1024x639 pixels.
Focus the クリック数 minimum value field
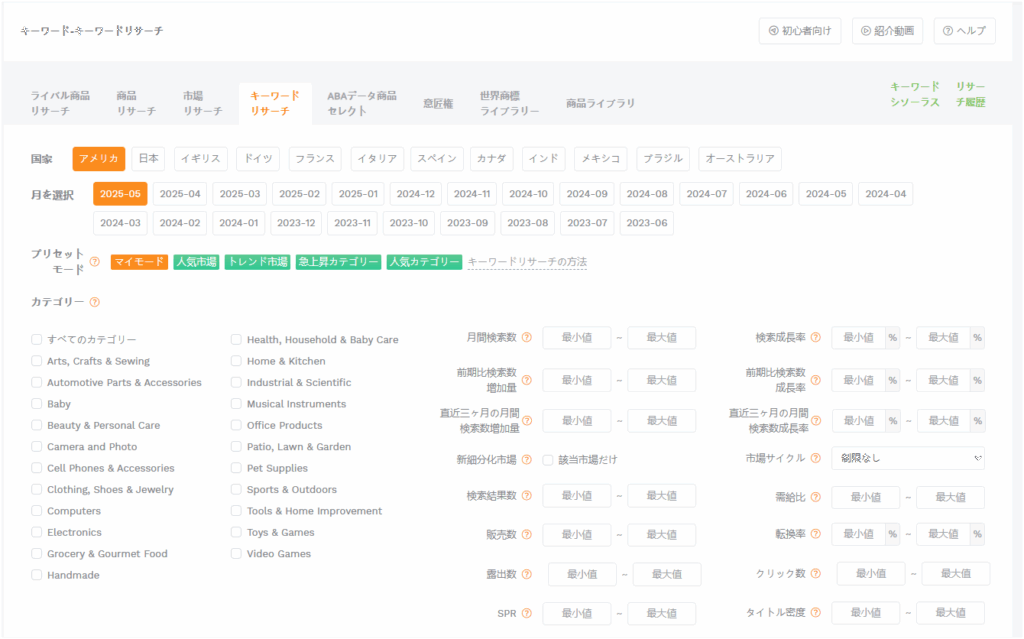tap(871, 574)
